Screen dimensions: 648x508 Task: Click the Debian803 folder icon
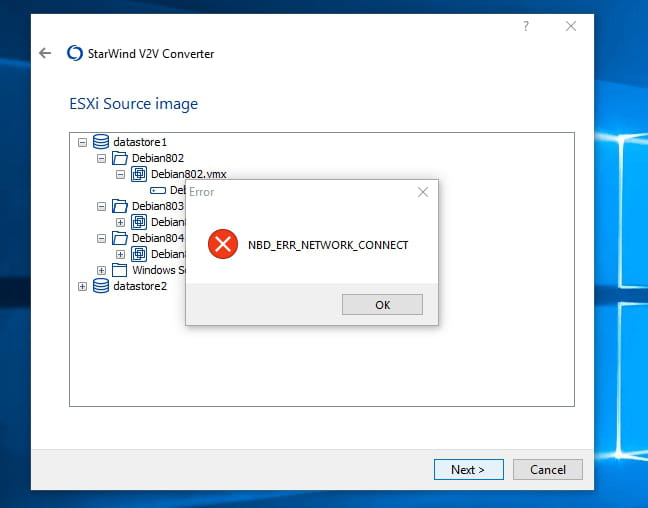[120, 206]
